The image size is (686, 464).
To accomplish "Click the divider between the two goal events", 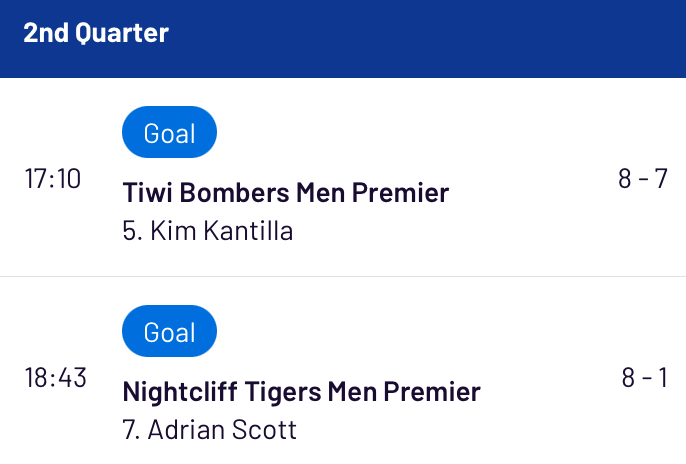I will click(x=343, y=276).
